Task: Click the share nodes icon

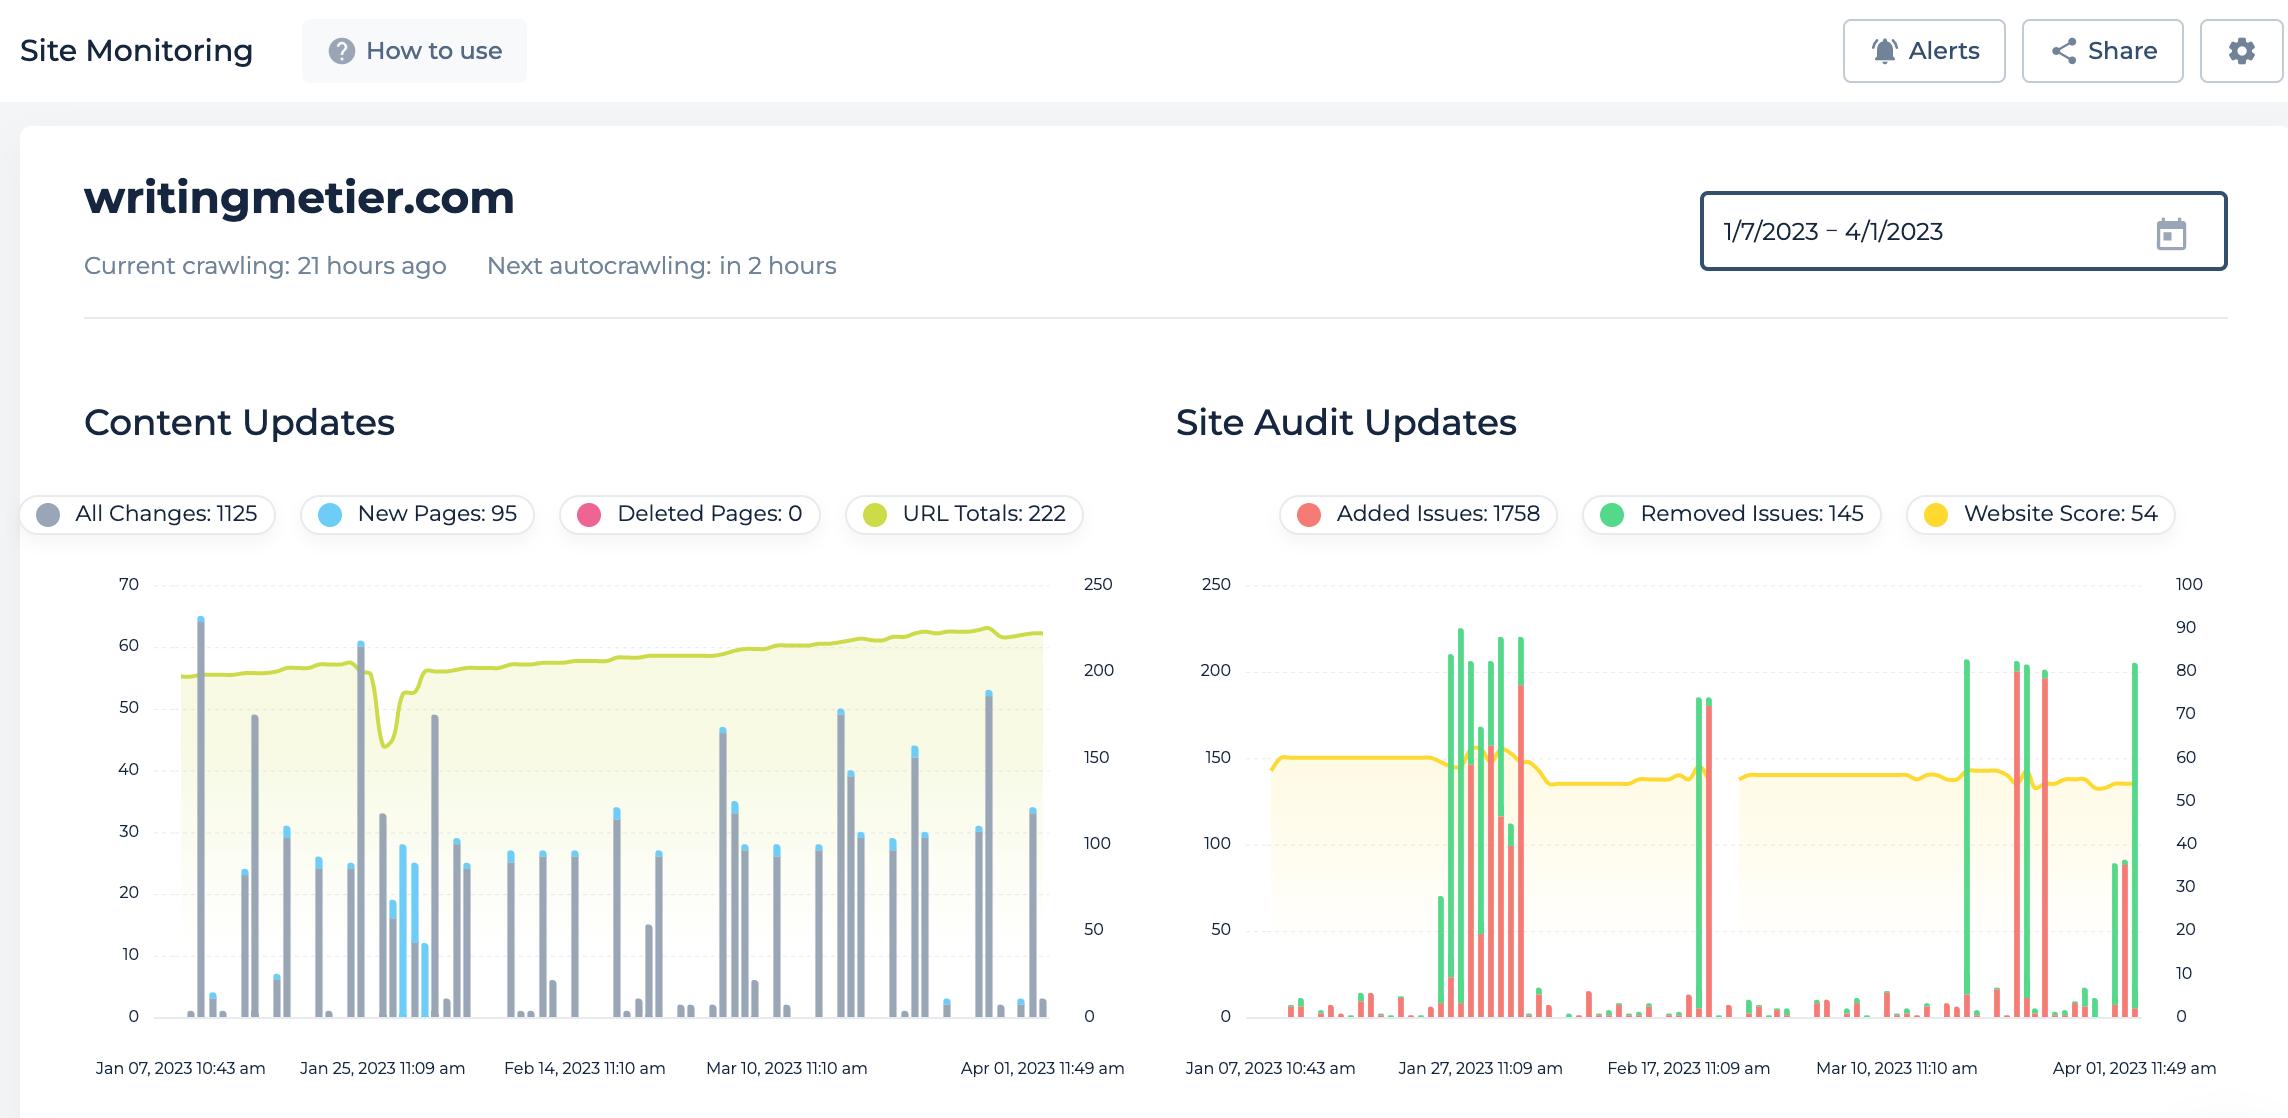Action: 2064,51
